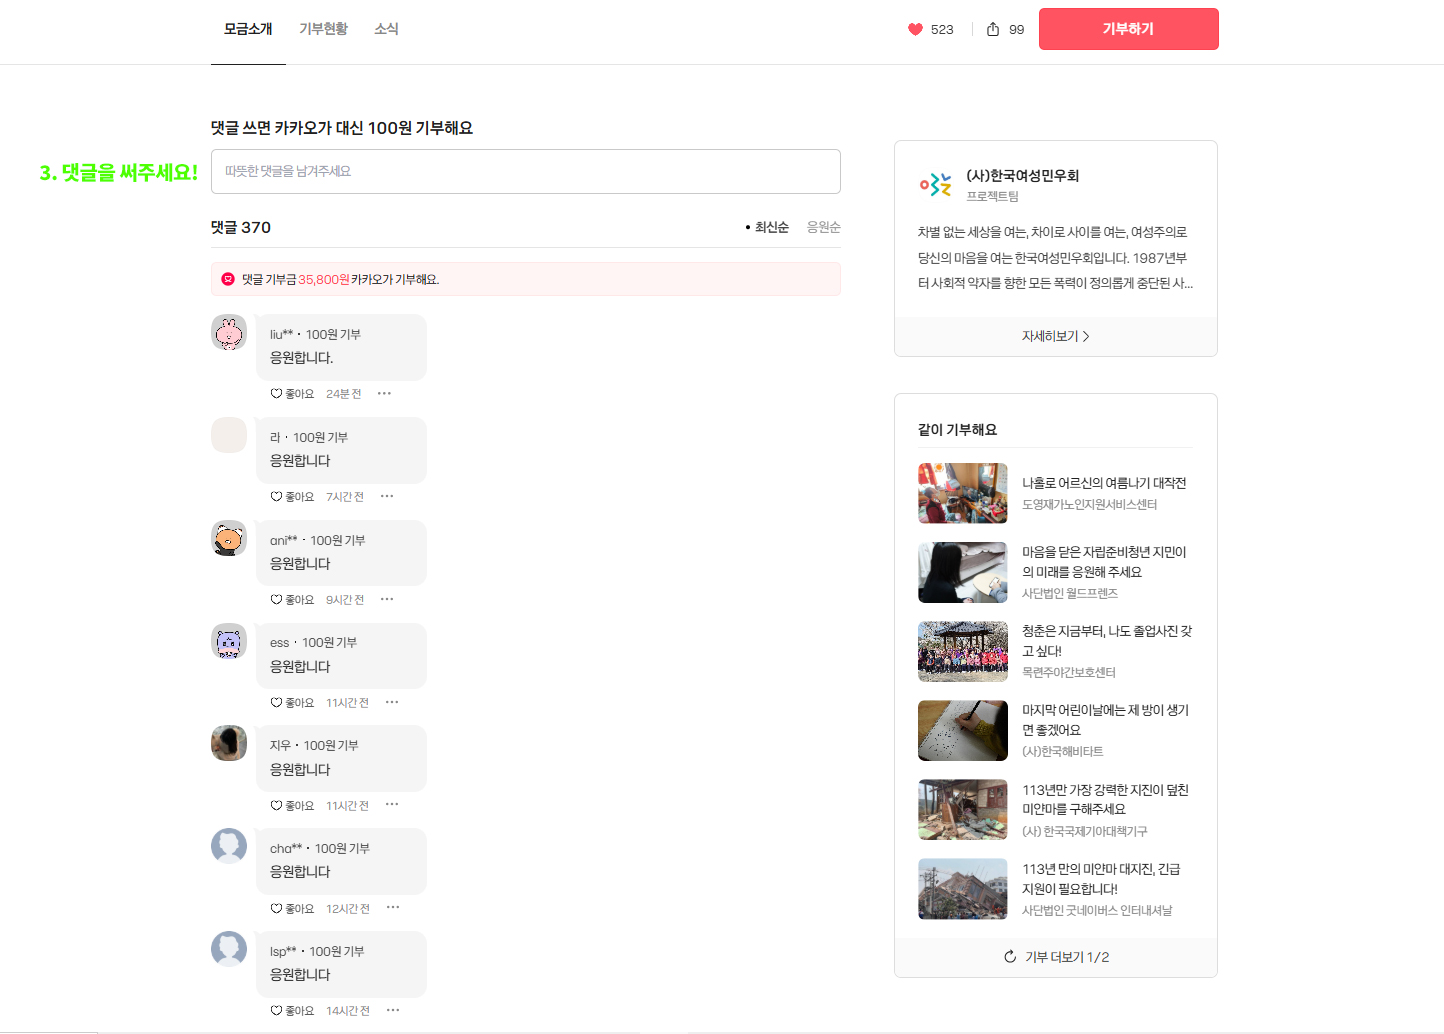Open 마지막 어린이날에는 제 방이 campaign link

pyautogui.click(x=1105, y=720)
